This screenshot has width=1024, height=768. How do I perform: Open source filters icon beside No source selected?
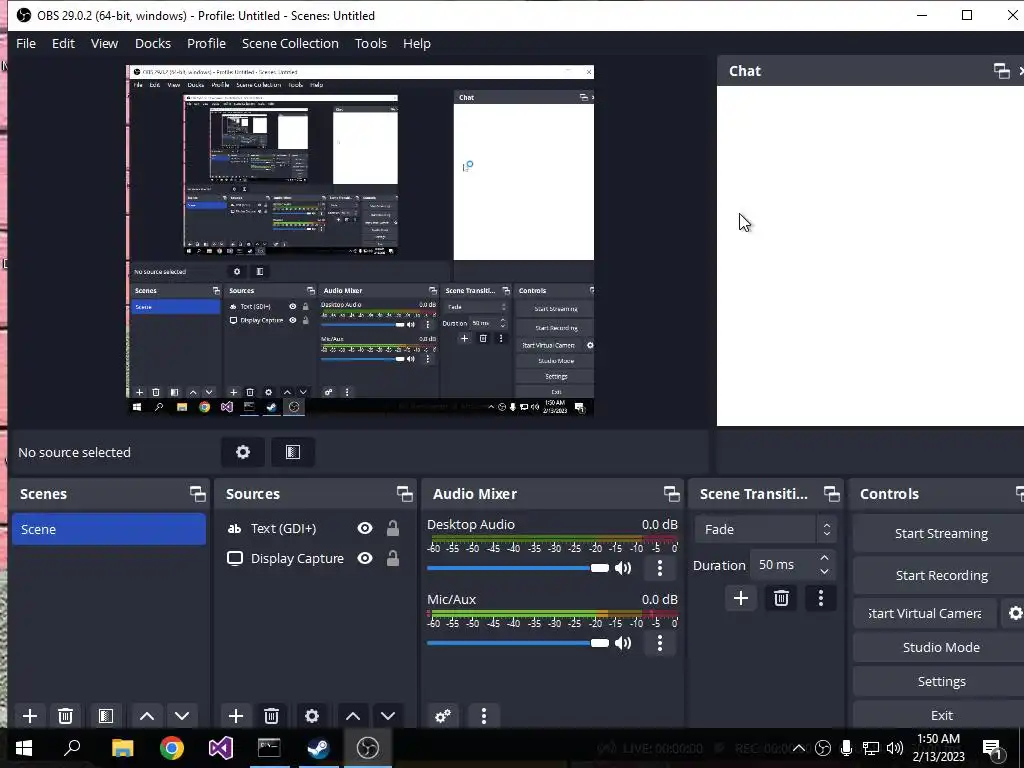(x=293, y=452)
